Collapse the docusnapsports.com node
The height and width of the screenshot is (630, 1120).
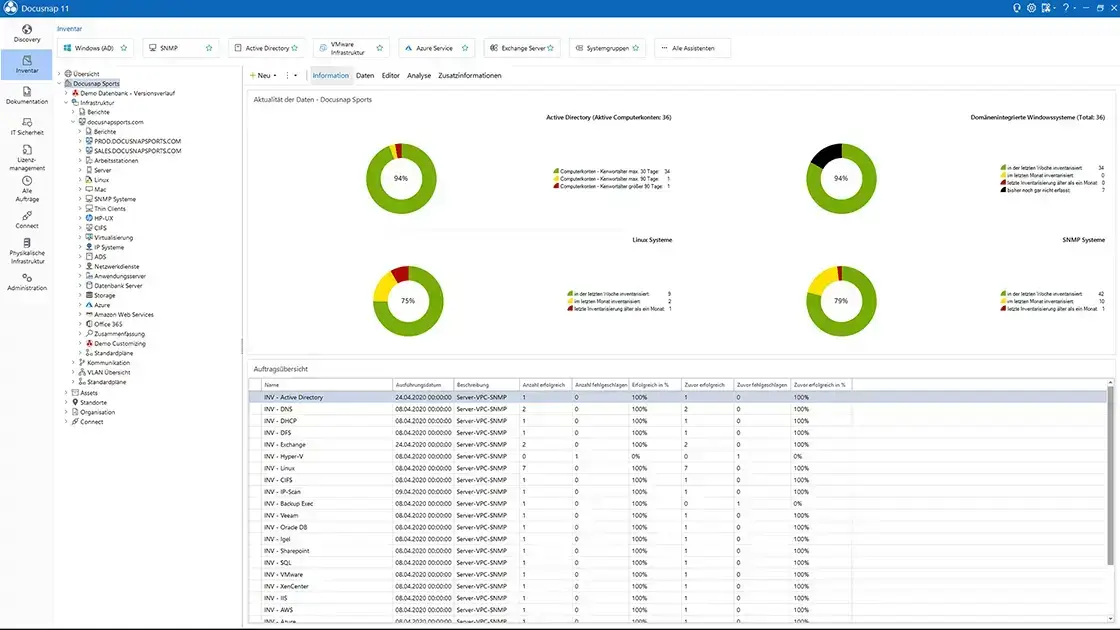[73, 122]
